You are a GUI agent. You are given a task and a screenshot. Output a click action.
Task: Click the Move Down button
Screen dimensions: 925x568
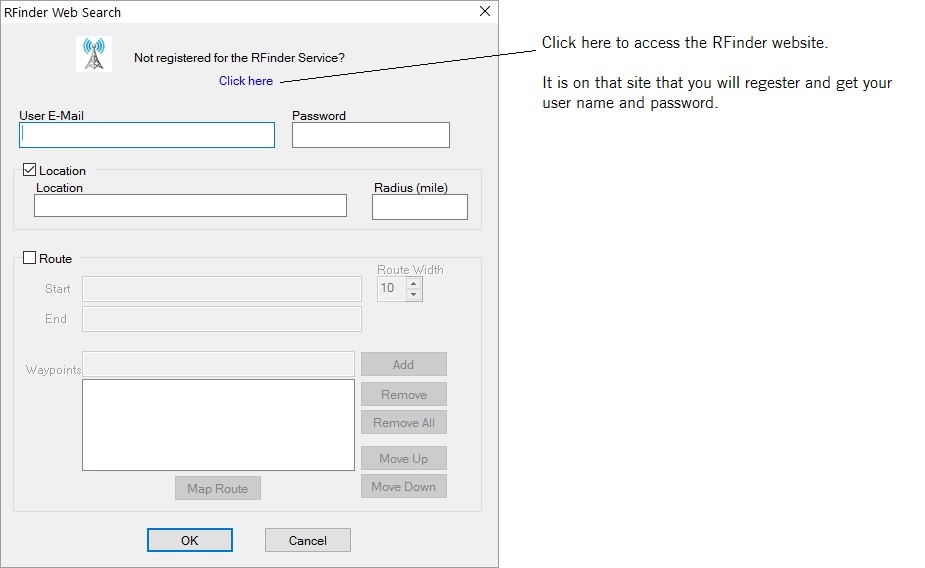(404, 487)
